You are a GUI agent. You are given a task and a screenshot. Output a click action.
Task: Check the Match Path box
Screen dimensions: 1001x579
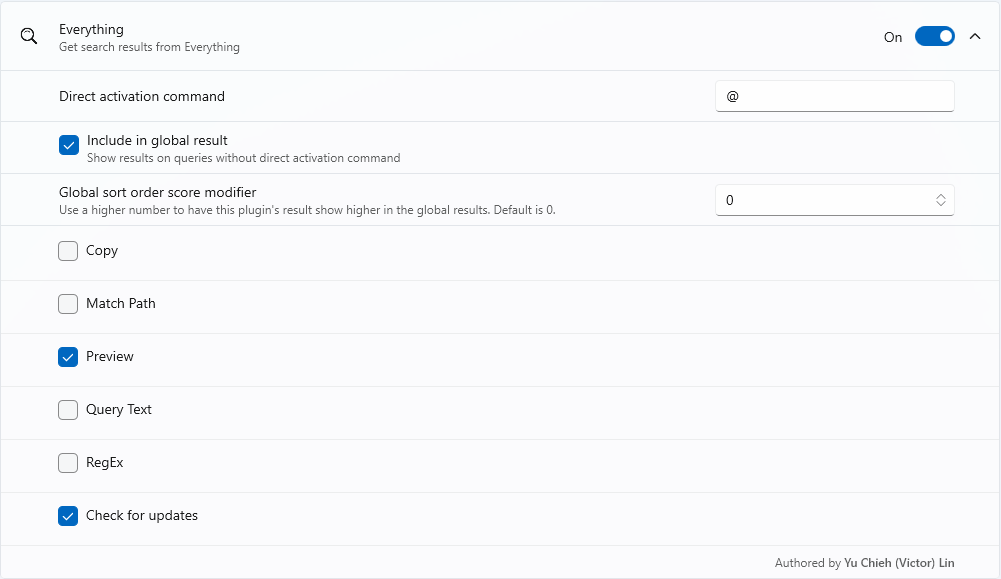click(x=68, y=304)
